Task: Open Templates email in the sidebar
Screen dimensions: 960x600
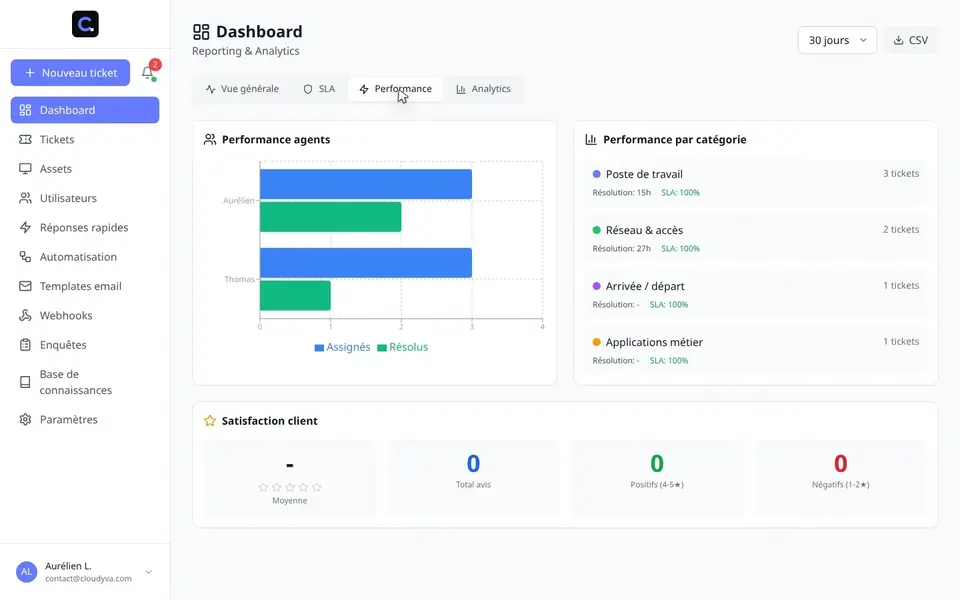Action: click(85, 287)
